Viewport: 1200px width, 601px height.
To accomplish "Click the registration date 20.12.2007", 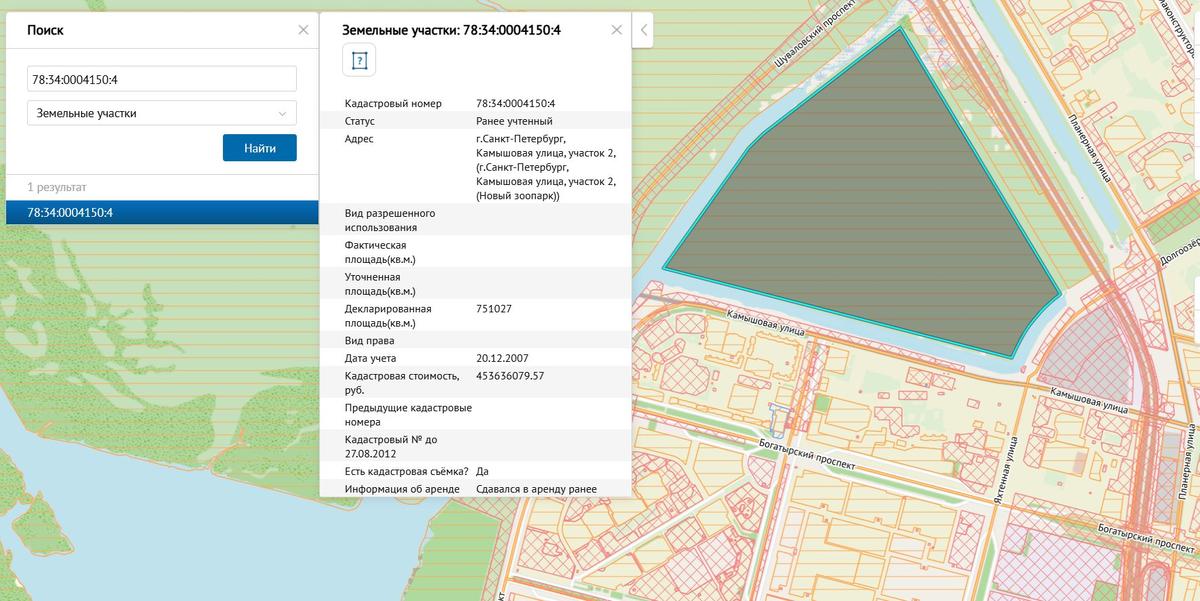I will [x=503, y=358].
